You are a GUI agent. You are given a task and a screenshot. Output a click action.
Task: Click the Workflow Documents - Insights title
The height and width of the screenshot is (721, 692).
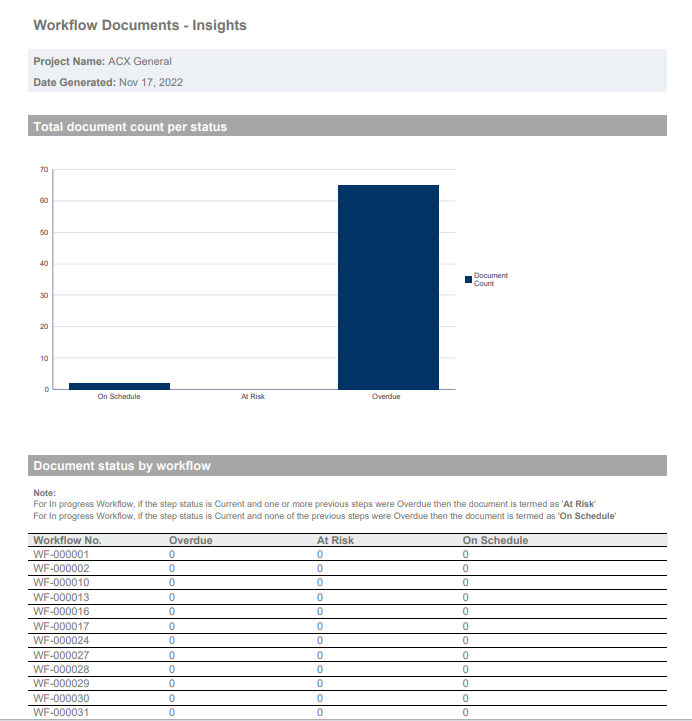coord(140,25)
